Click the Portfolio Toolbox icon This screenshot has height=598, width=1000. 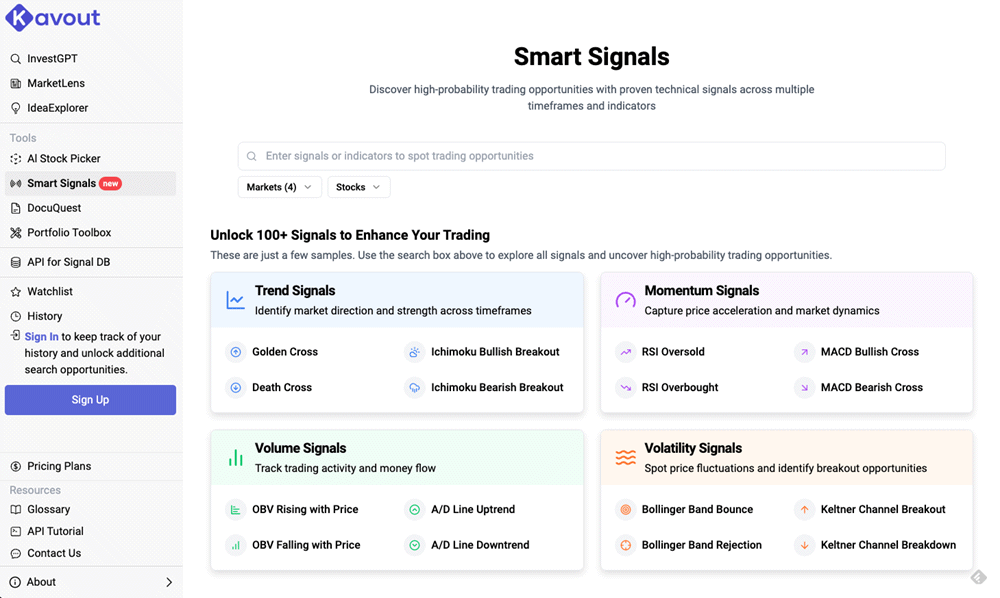point(16,232)
